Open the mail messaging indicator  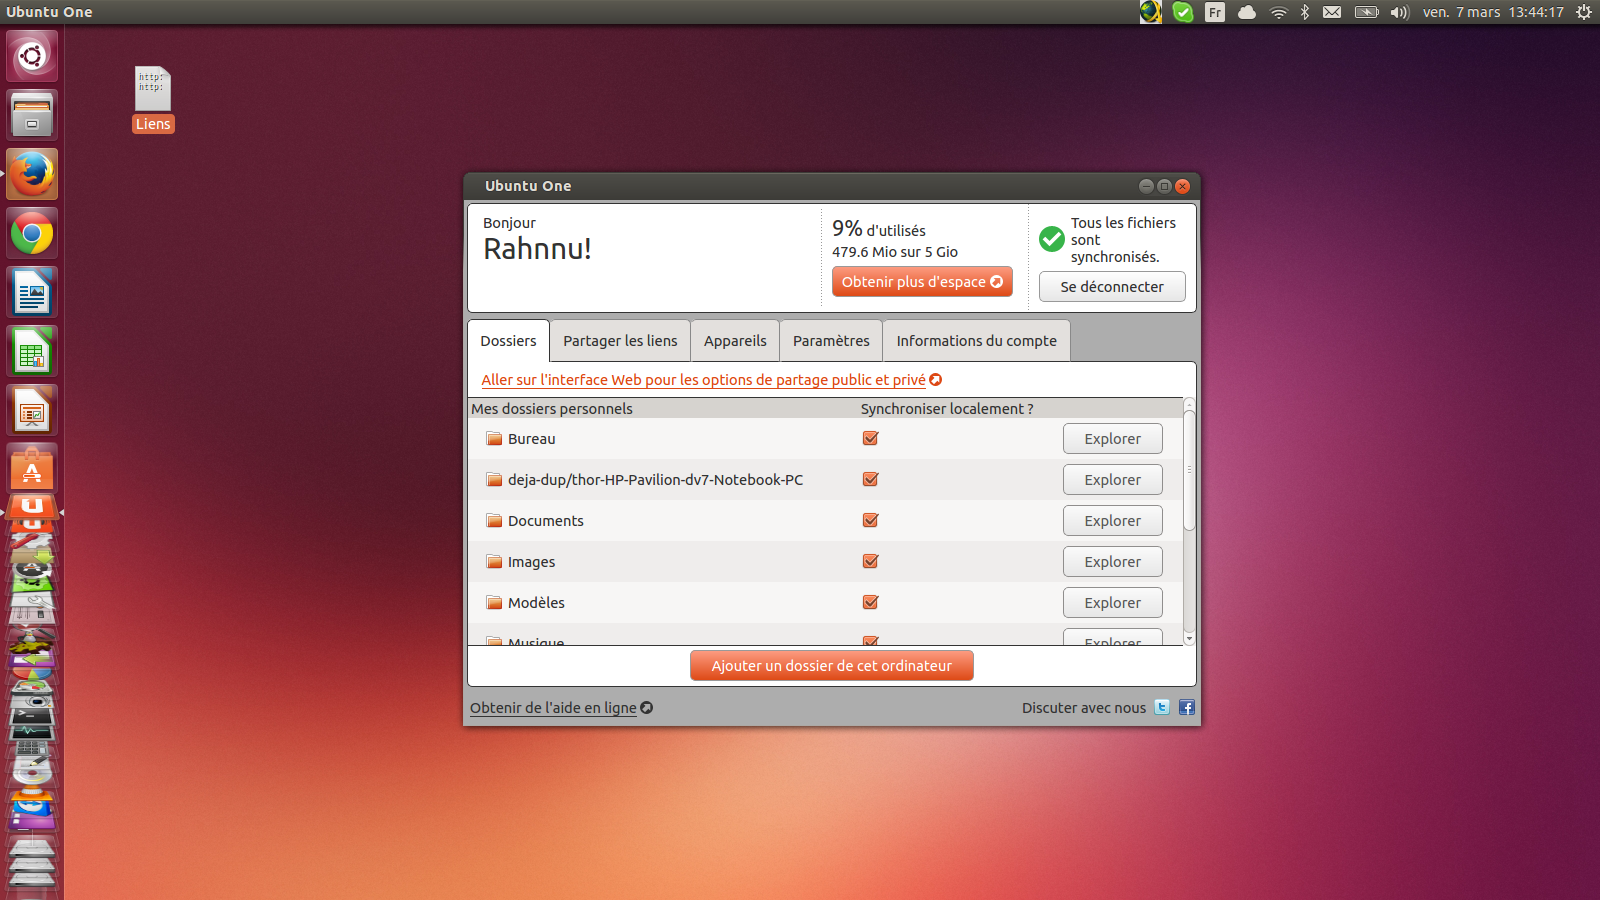point(1332,12)
